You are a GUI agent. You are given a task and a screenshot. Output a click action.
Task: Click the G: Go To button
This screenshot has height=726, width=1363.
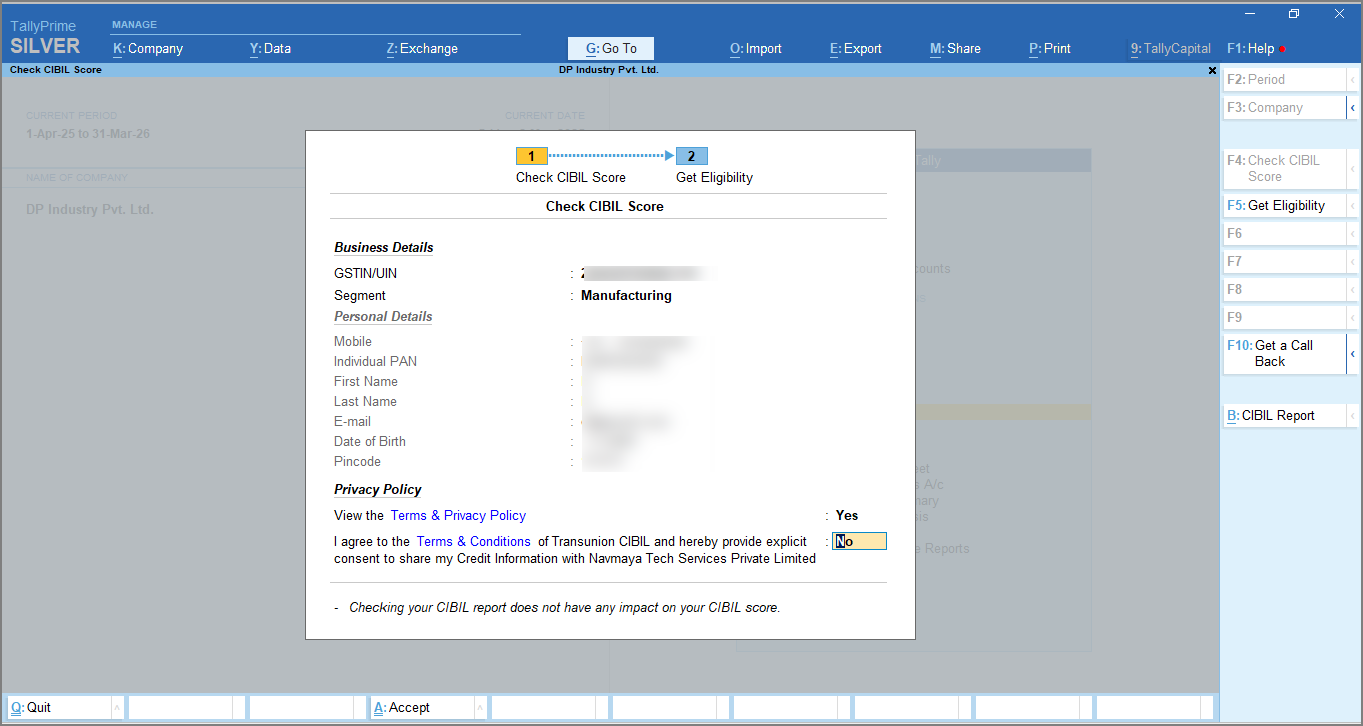pos(611,48)
